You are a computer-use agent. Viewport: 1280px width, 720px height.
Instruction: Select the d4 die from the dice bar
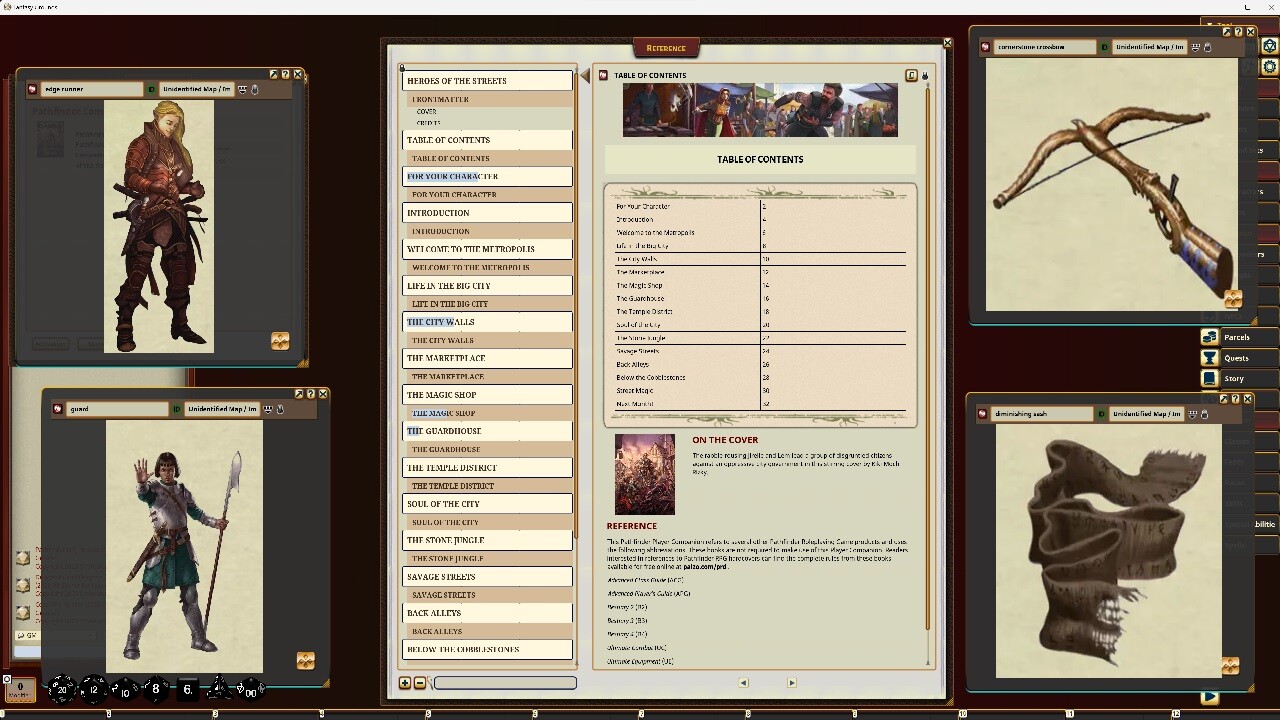[219, 689]
